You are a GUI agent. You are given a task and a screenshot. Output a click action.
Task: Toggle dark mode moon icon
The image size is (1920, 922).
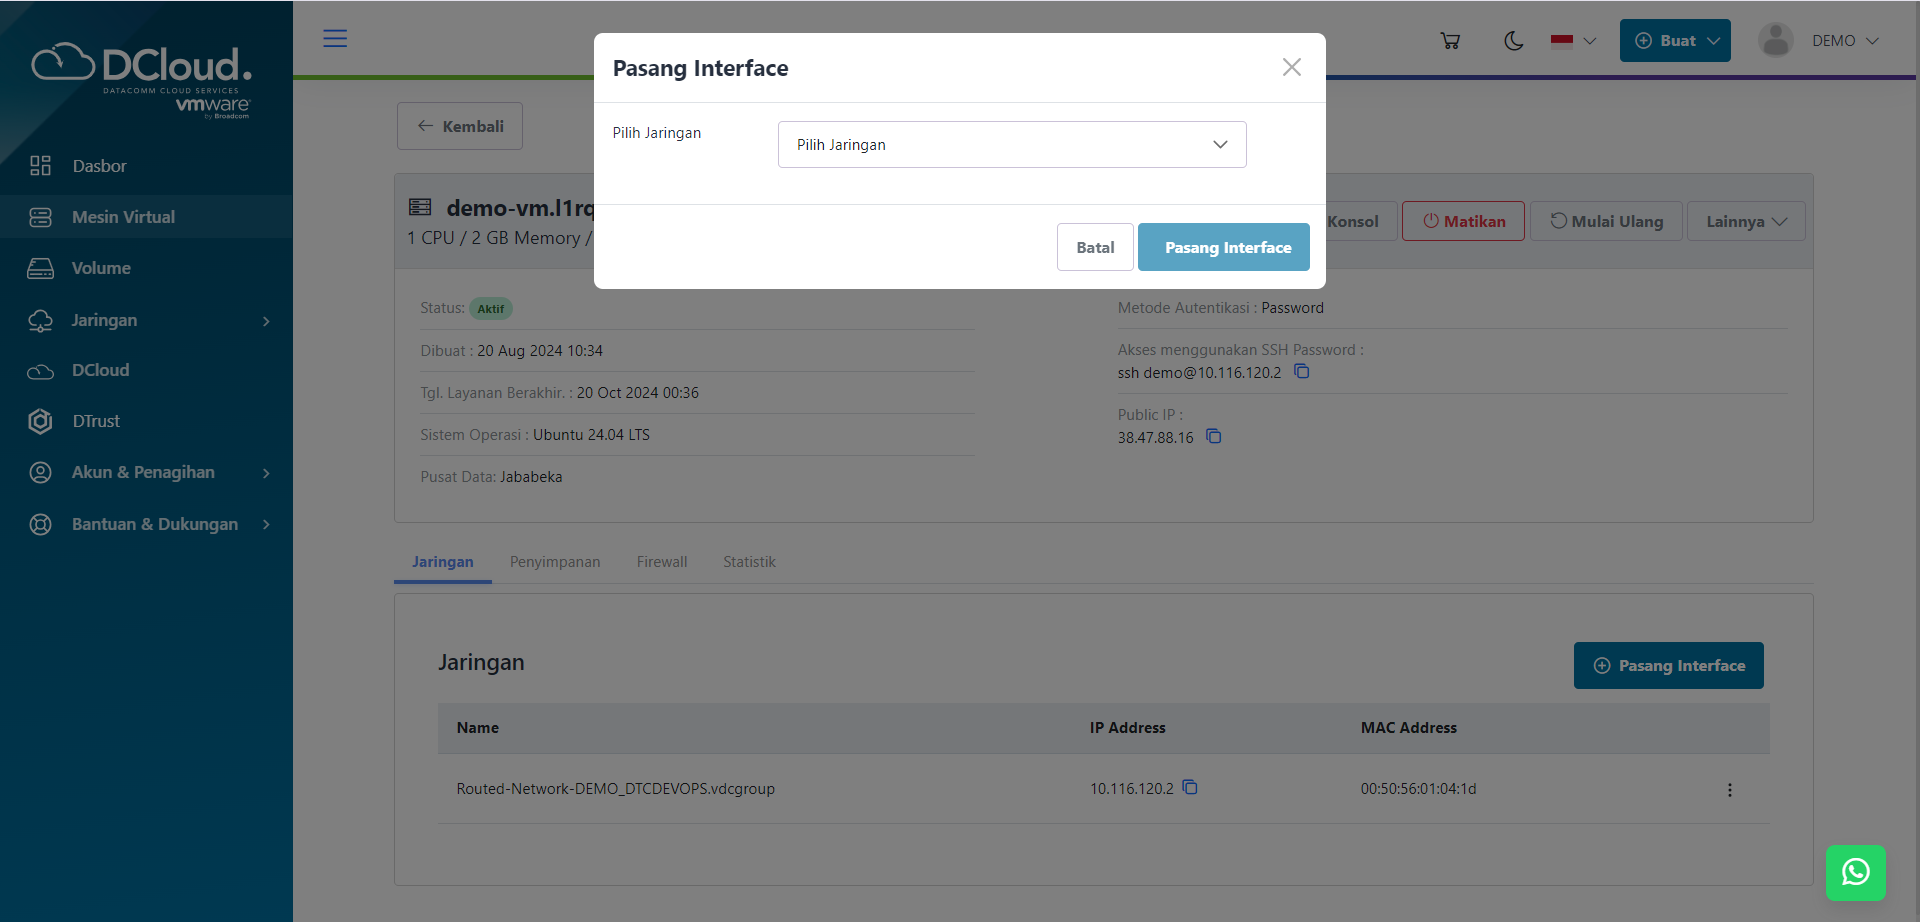tap(1514, 41)
